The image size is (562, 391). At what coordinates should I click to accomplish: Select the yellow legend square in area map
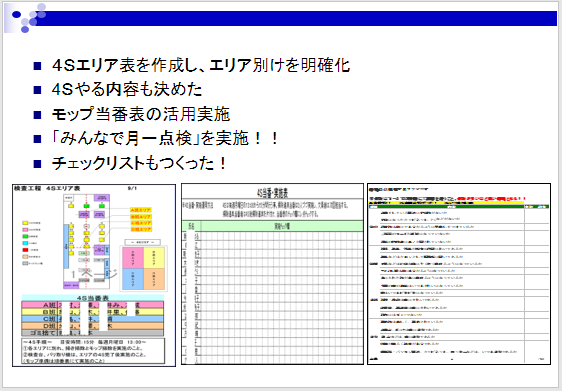[25, 223]
